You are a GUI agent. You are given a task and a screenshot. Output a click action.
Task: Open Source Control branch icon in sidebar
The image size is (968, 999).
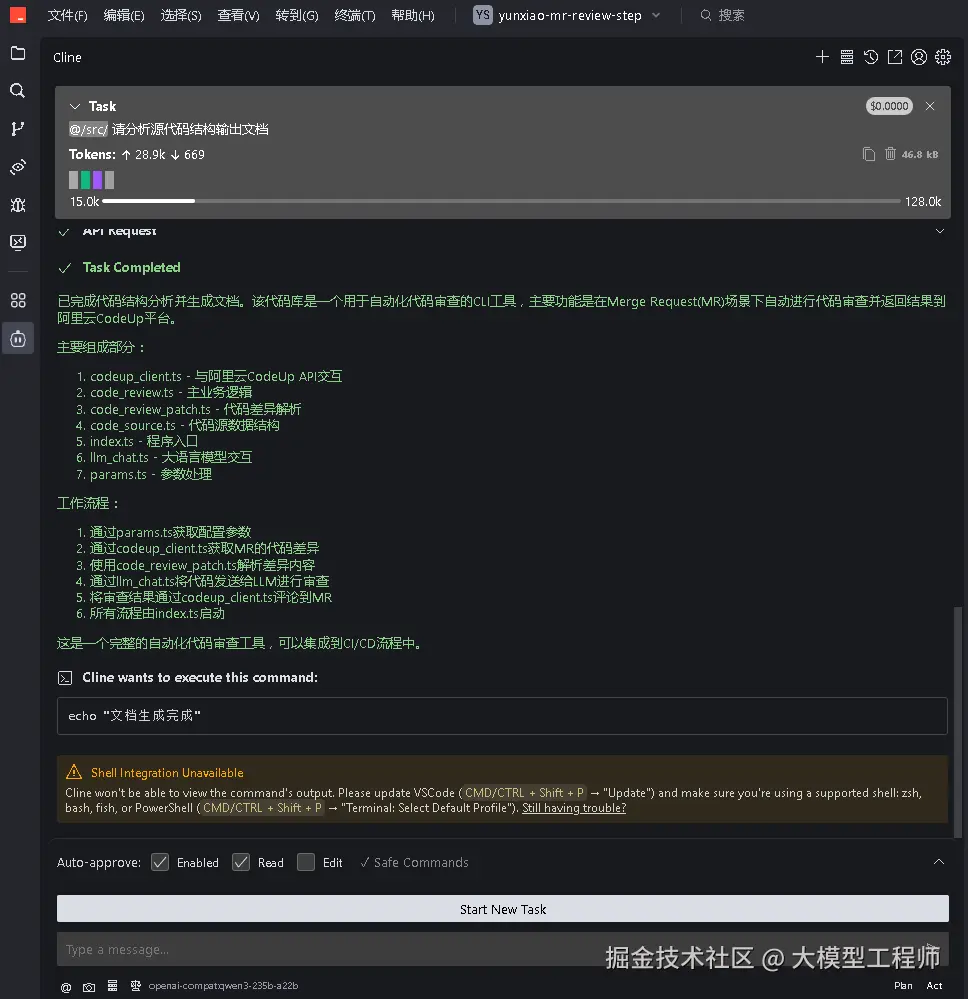click(18, 129)
